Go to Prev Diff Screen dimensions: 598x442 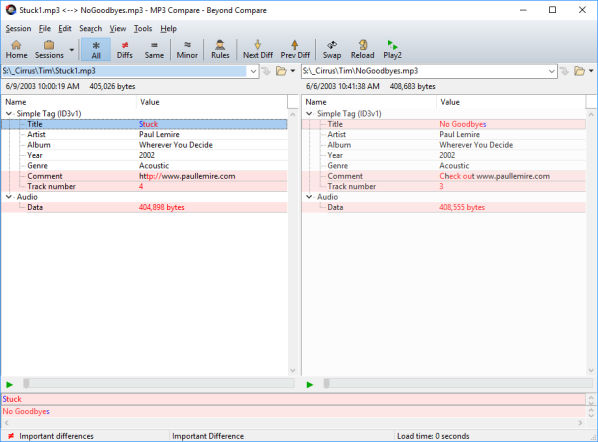click(x=295, y=50)
